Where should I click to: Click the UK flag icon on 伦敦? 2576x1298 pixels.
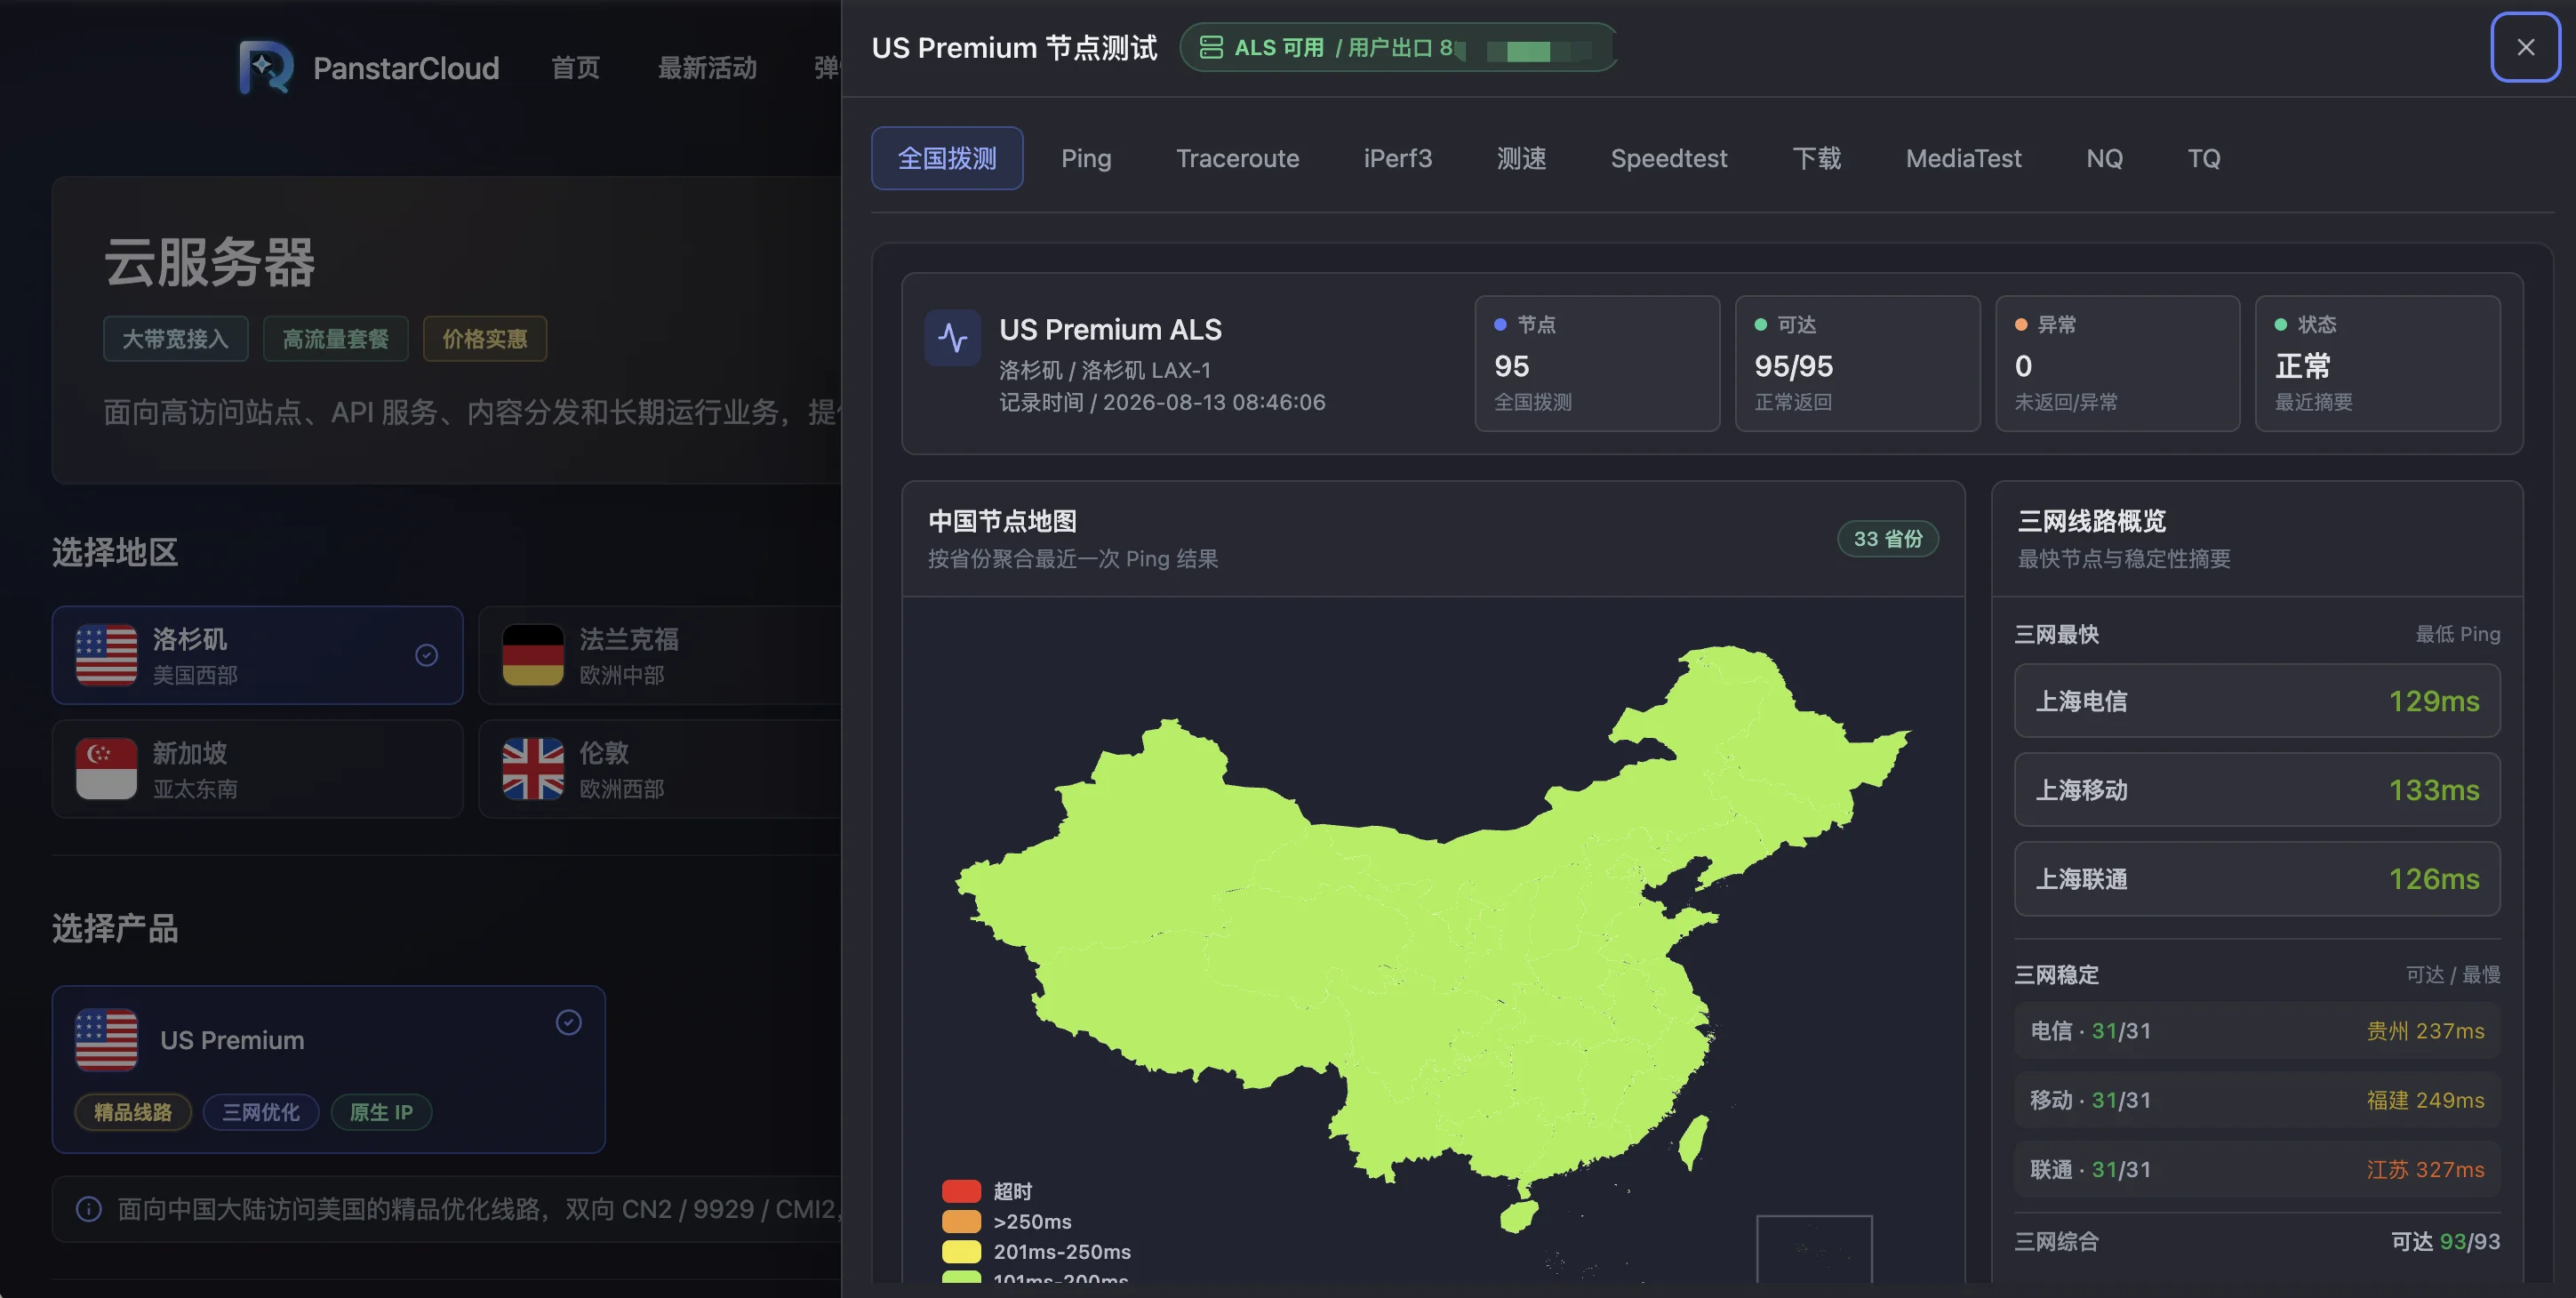click(532, 769)
